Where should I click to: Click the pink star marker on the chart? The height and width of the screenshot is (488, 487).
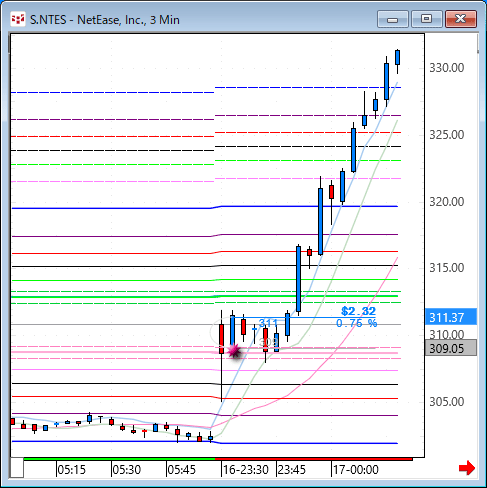click(234, 351)
